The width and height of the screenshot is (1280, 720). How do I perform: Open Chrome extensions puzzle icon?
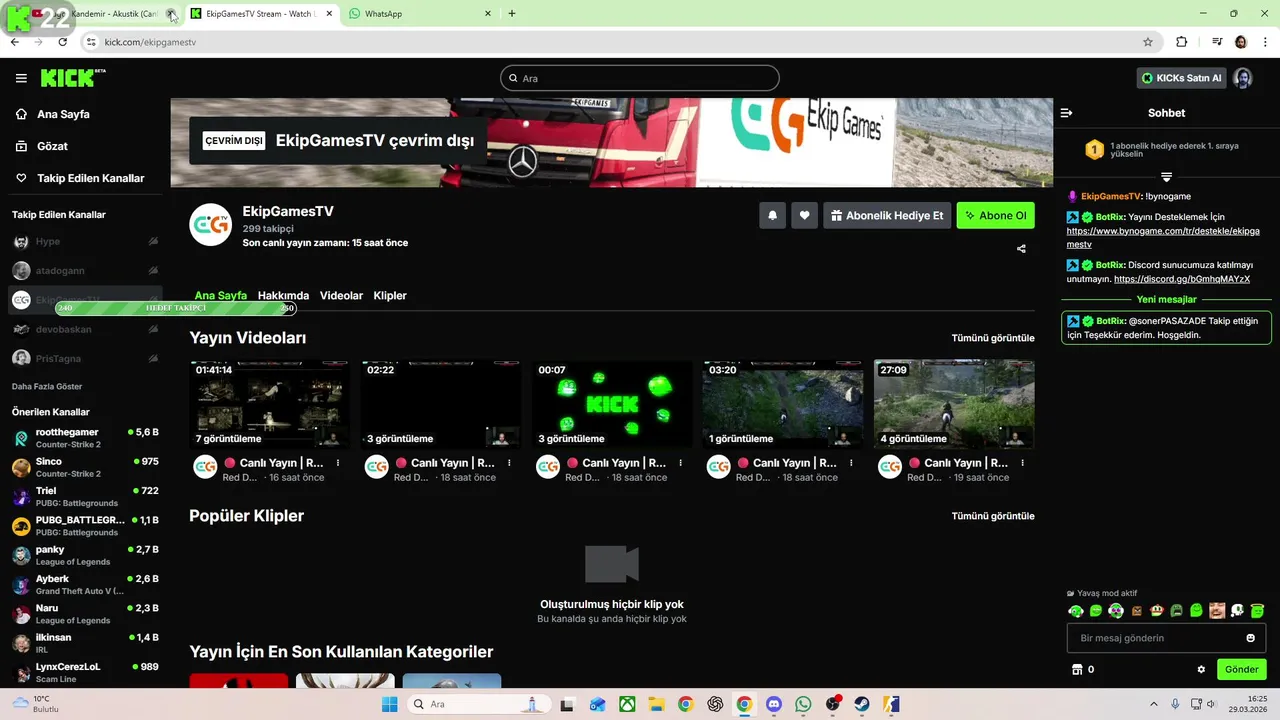(x=1182, y=42)
